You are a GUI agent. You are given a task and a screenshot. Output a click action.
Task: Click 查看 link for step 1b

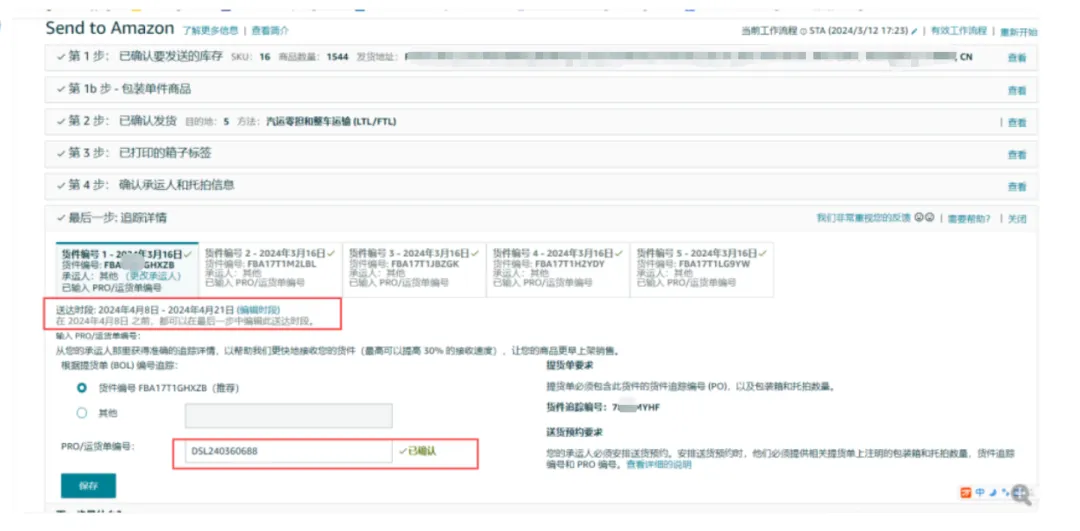tap(1017, 90)
